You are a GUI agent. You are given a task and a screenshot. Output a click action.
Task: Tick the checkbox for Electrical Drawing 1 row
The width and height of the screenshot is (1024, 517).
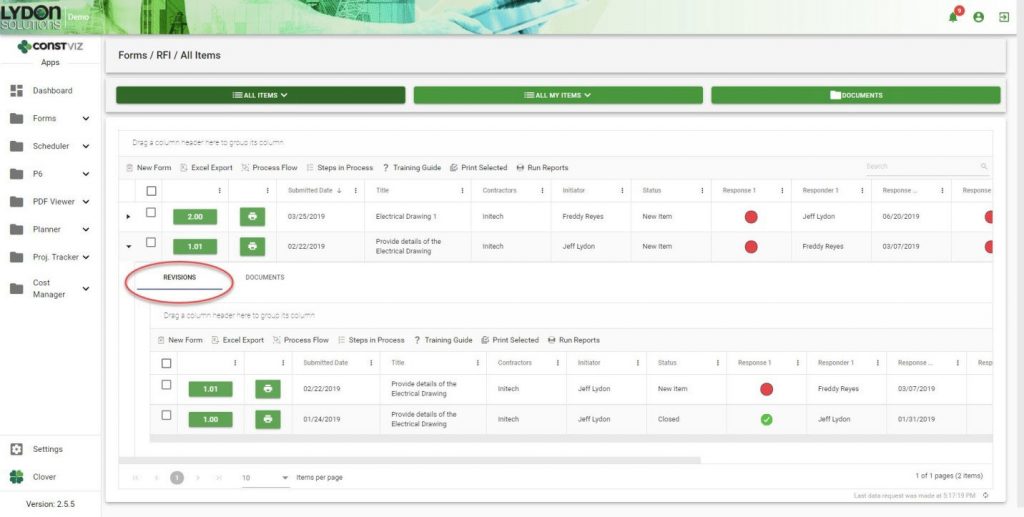pyautogui.click(x=151, y=213)
